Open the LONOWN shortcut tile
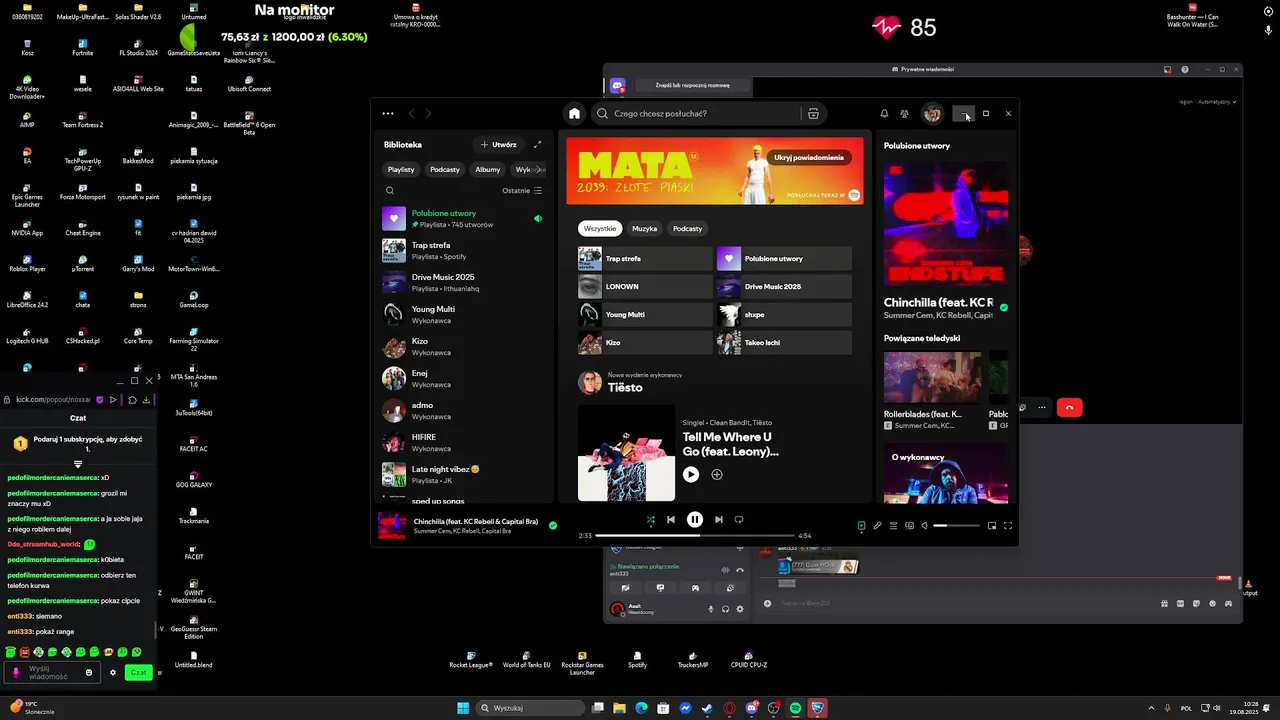Screen dimensions: 1280x720 645,286
